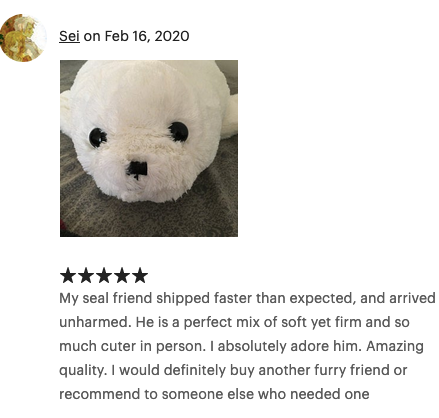The image size is (439, 418).
Task: Click review line starting 'much cuter in person'
Action: point(242,346)
